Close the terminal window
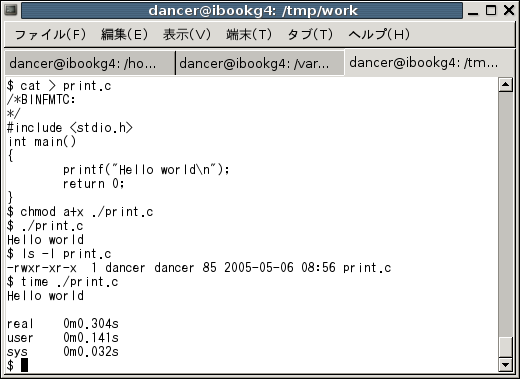Image resolution: width=520 pixels, height=379 pixels. pyautogui.click(x=509, y=10)
